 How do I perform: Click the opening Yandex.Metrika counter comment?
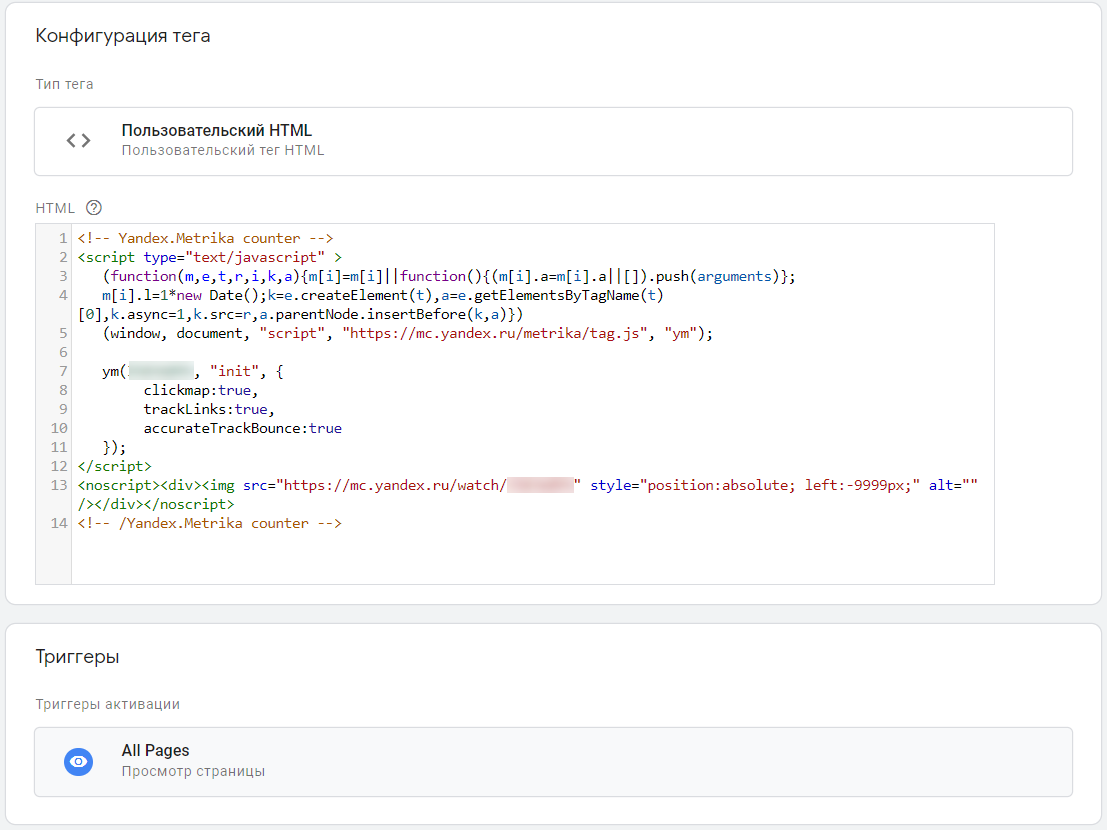pyautogui.click(x=205, y=238)
